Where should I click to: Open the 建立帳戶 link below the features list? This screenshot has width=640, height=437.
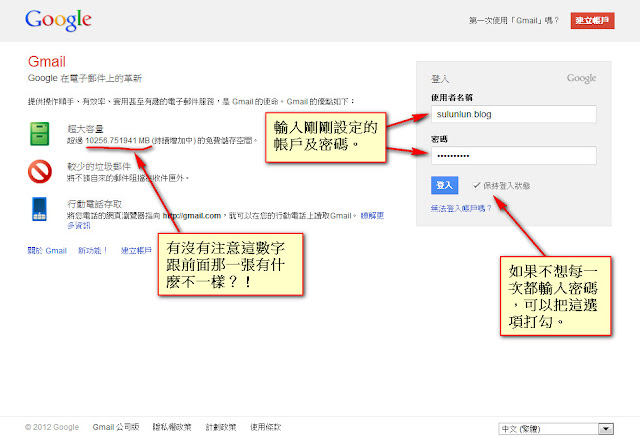(x=136, y=251)
